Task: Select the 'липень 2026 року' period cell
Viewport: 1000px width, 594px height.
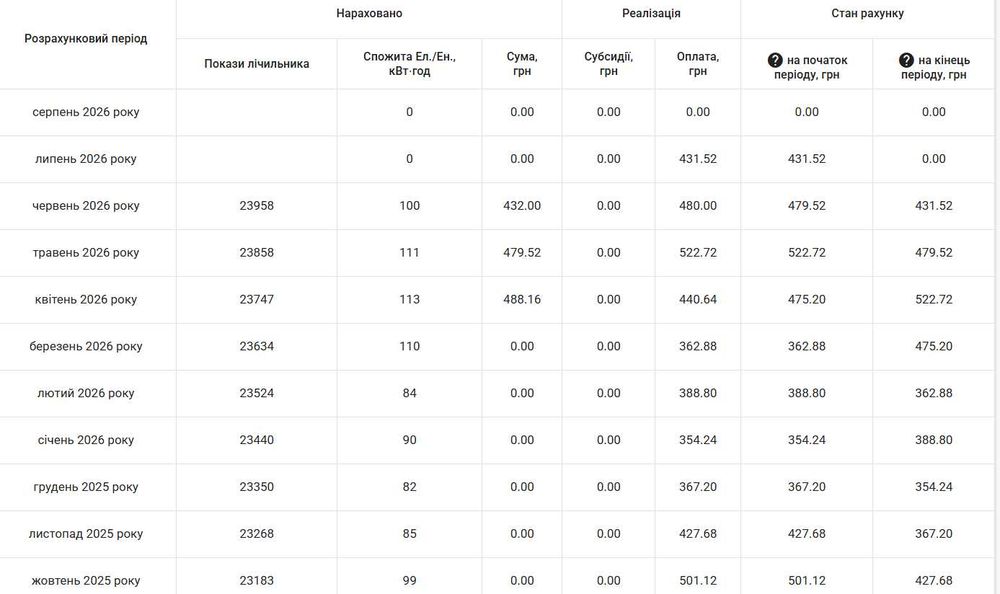Action: (86, 159)
